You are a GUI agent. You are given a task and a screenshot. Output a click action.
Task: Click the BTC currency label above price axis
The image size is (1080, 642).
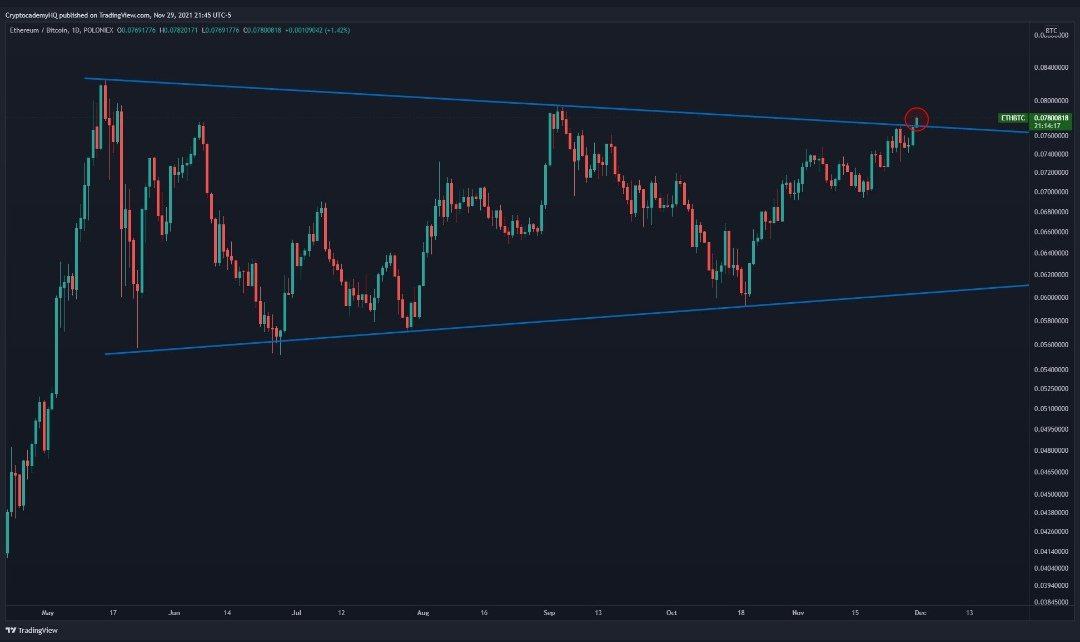pyautogui.click(x=1051, y=30)
